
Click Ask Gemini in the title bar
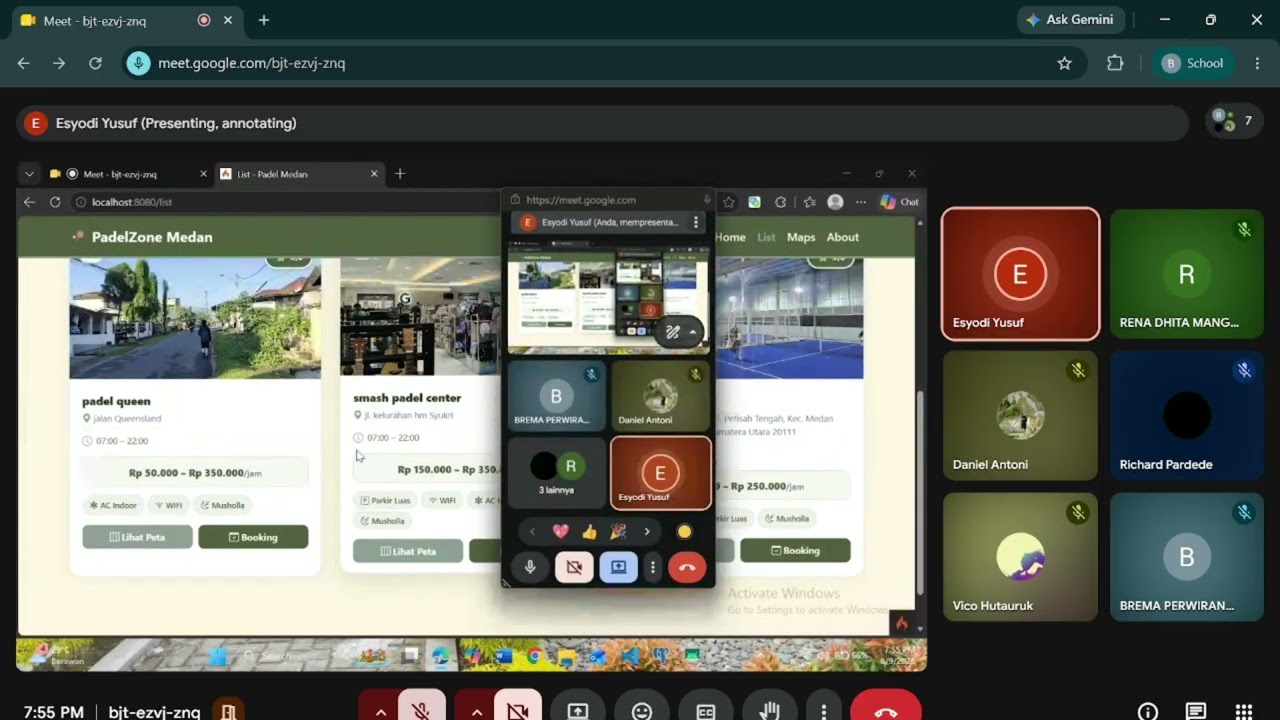point(1071,20)
